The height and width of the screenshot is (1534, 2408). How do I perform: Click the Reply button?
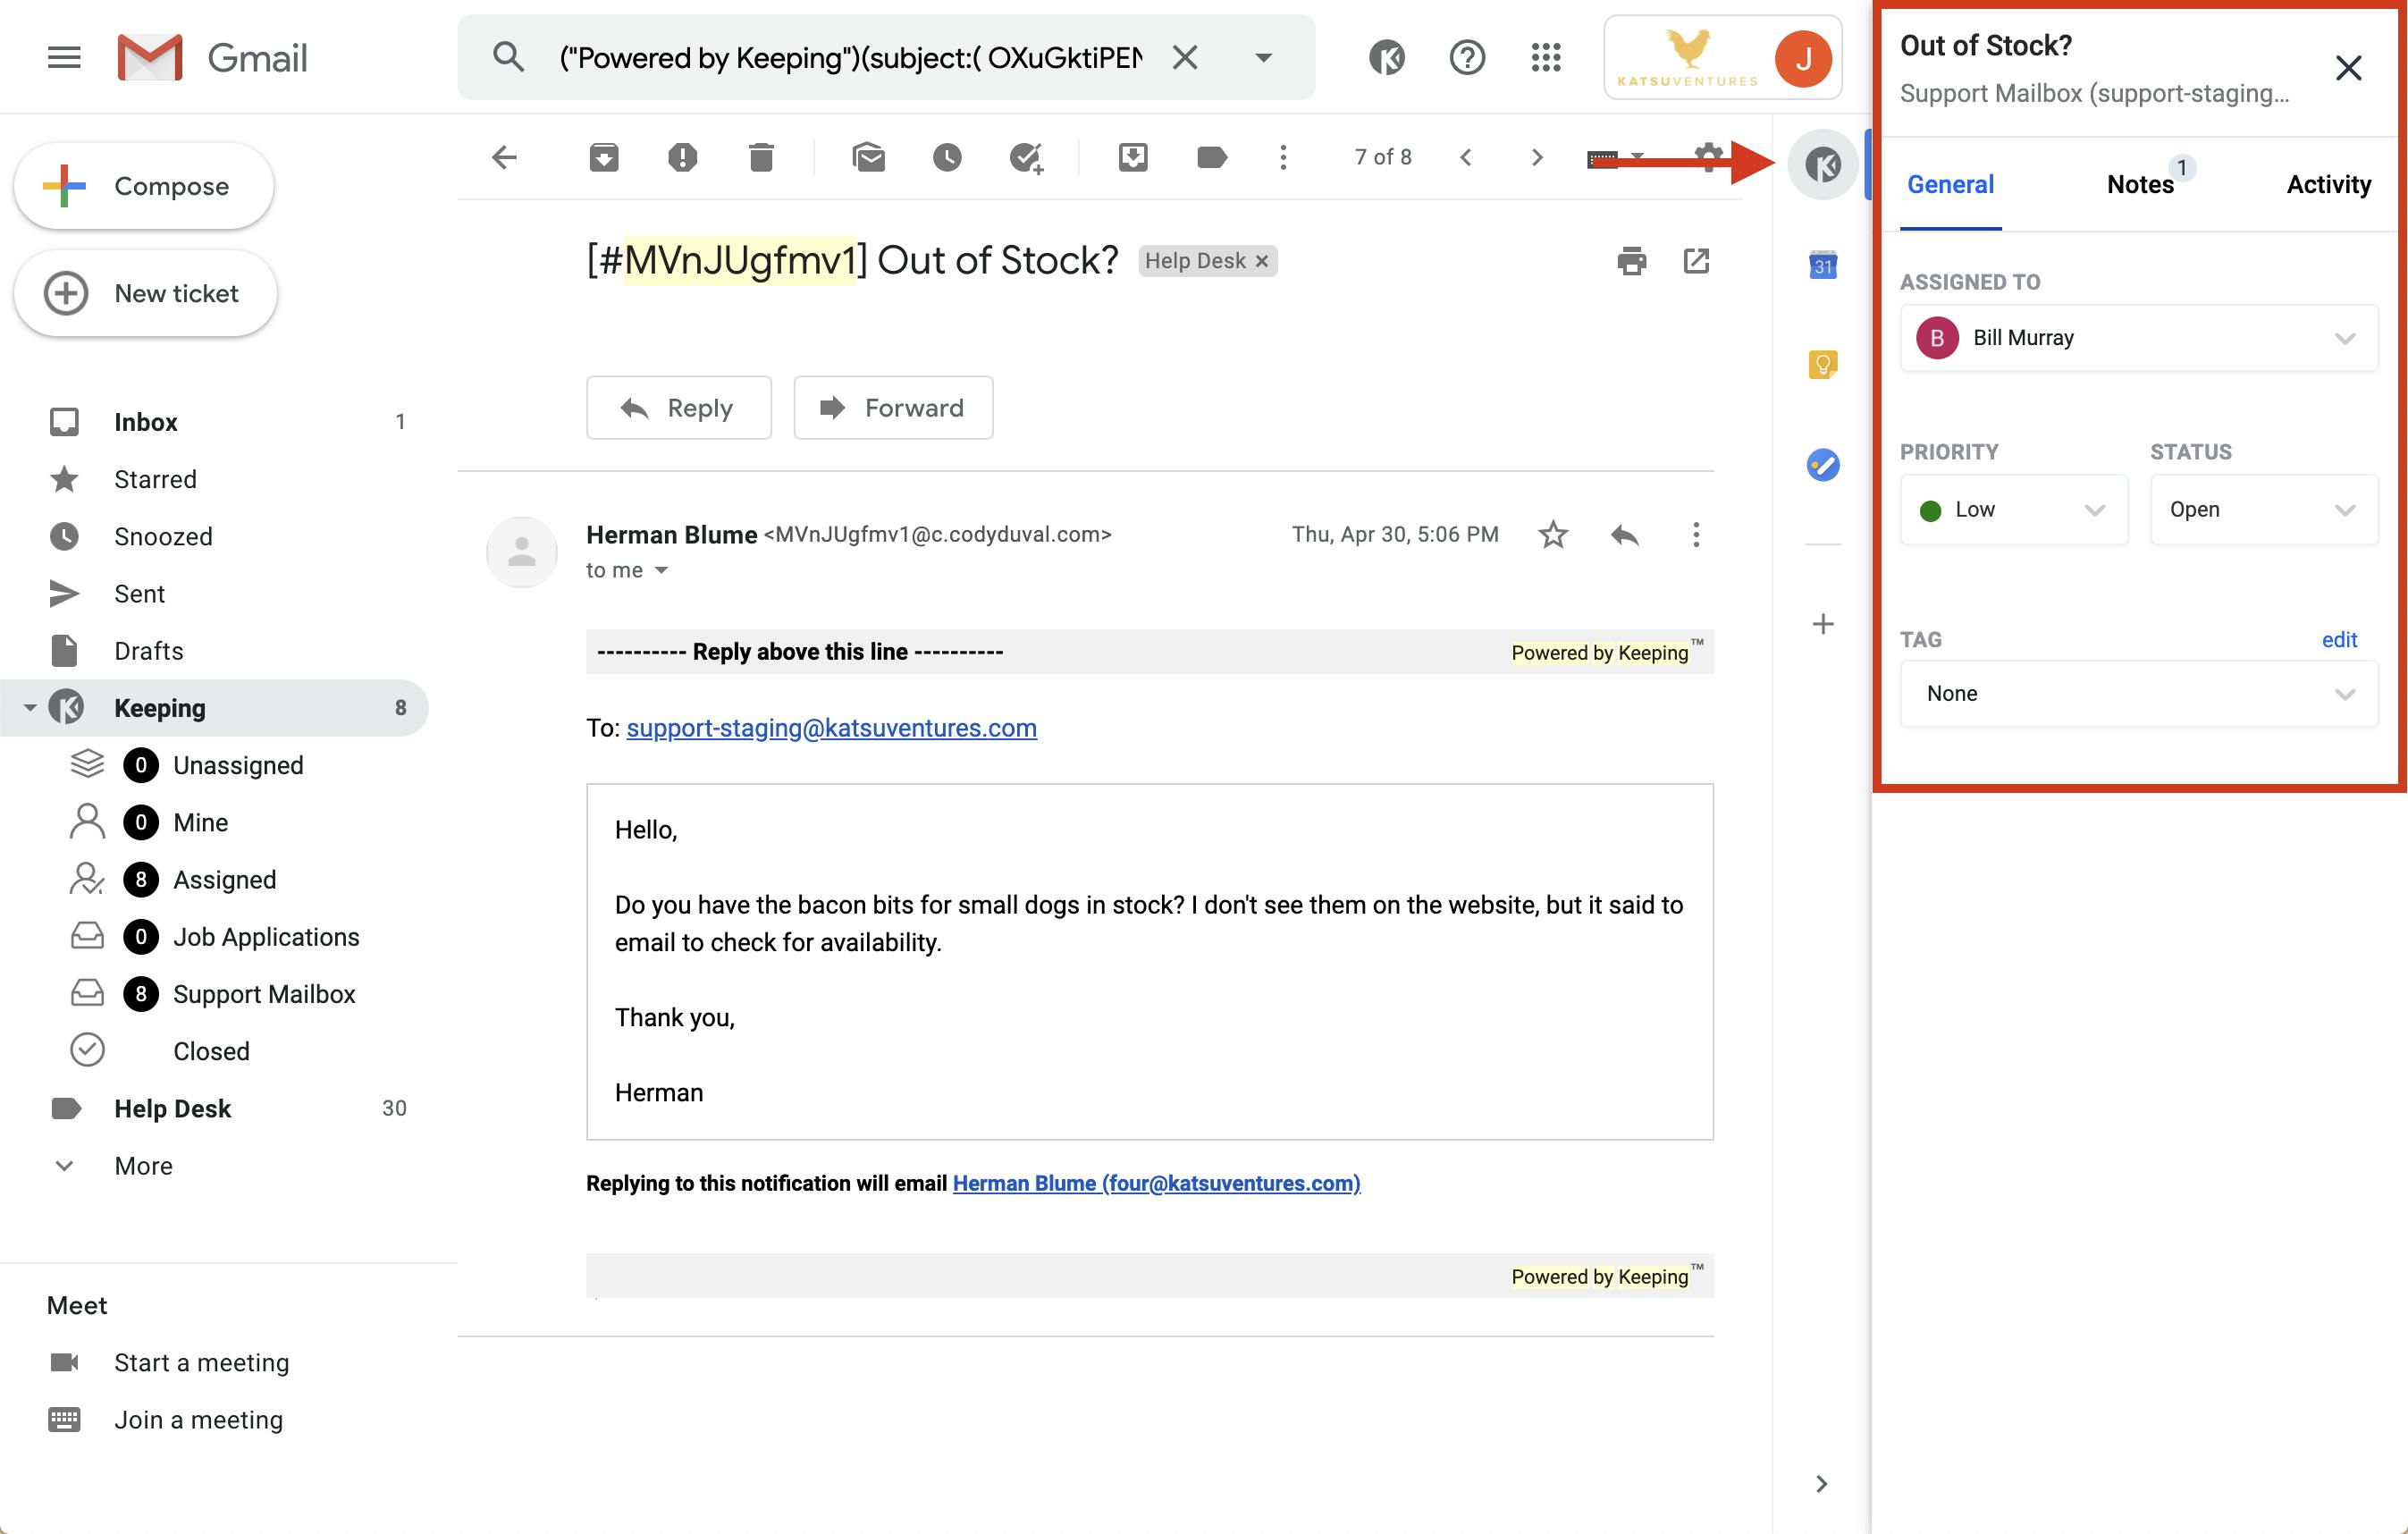[678, 407]
